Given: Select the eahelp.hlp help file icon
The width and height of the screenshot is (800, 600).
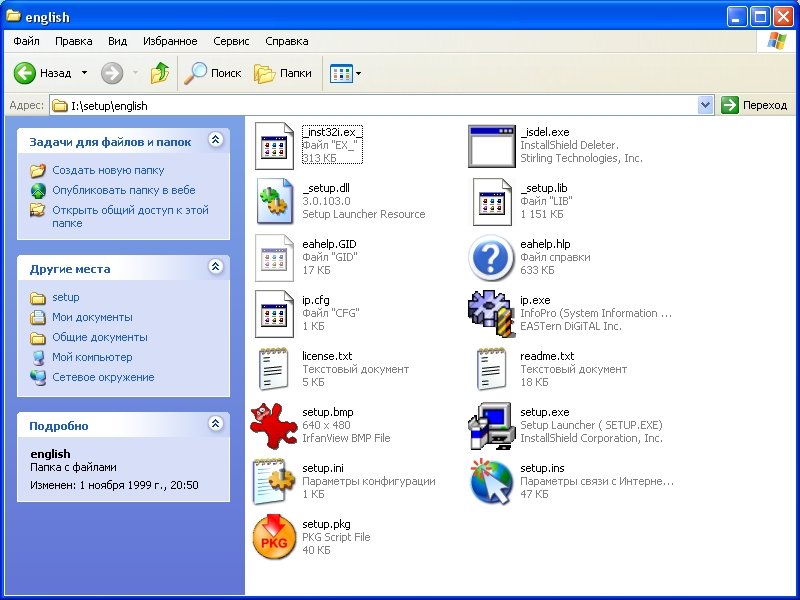Looking at the screenshot, I should [491, 258].
